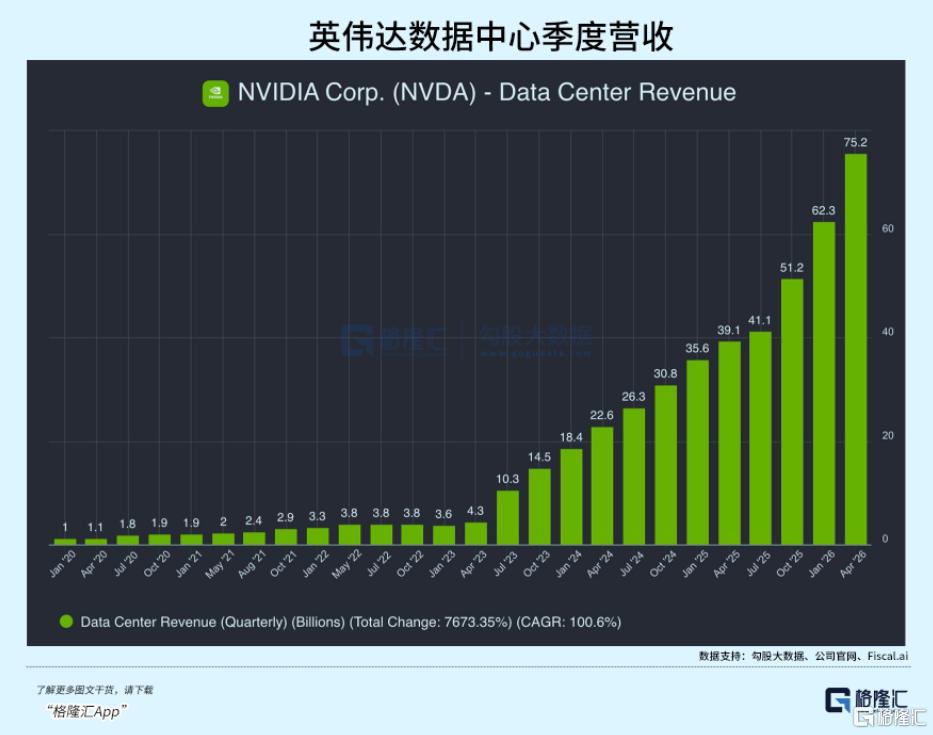933x735 pixels.
Task: Click the green bar for Apr '25
Action: click(730, 443)
